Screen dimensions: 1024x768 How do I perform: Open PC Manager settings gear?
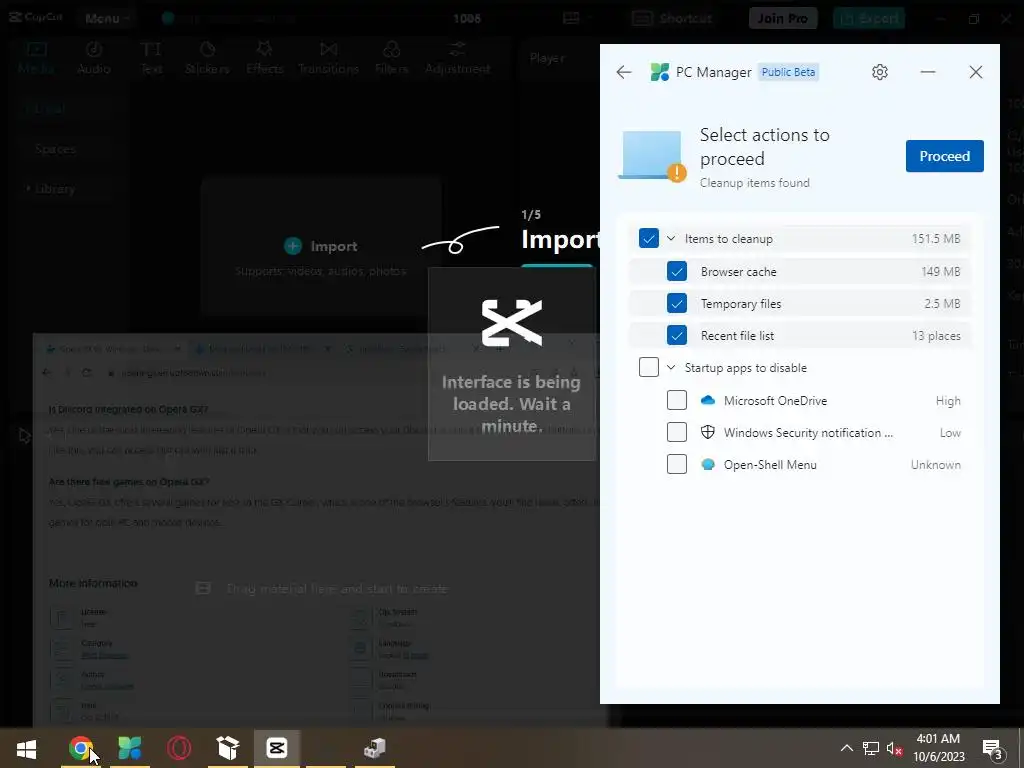[x=880, y=72]
